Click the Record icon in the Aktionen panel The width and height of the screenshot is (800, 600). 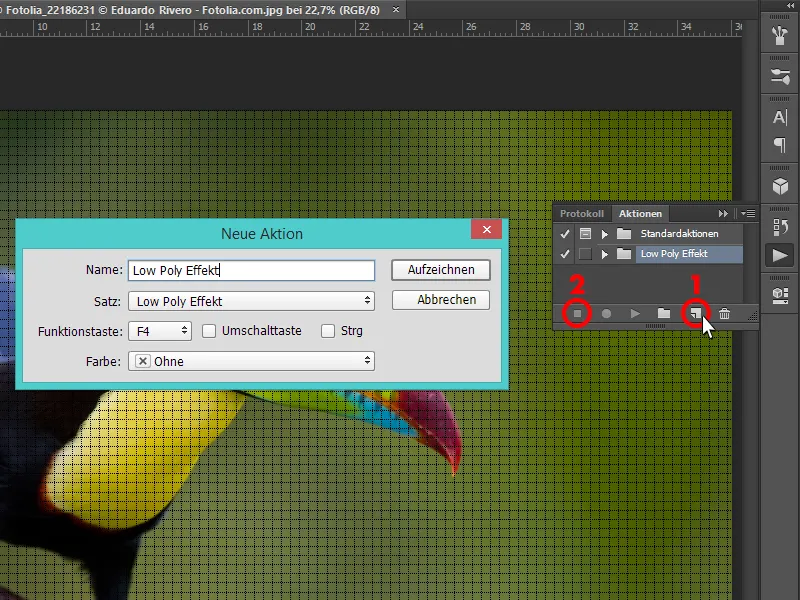(x=606, y=313)
